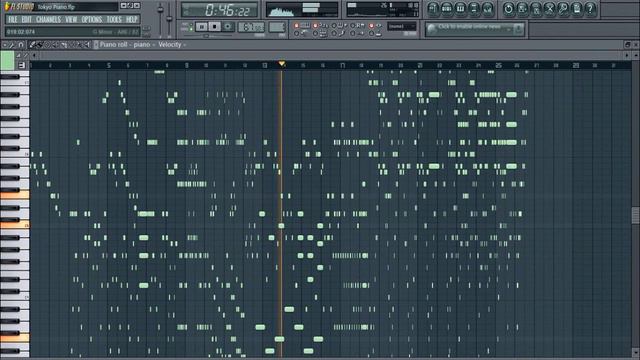Click the piano roll vertical scrollbar thumb
This screenshot has height=360, width=640.
tap(636, 215)
